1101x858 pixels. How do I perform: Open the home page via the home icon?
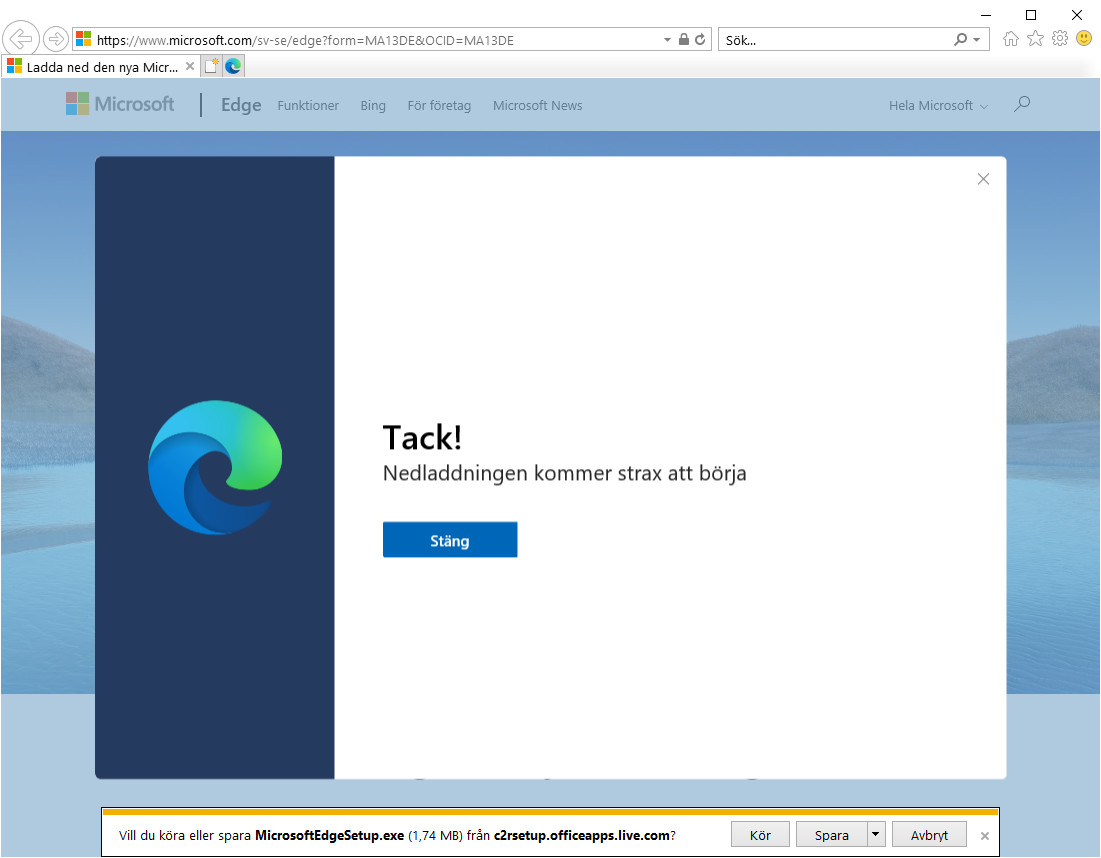point(1010,38)
